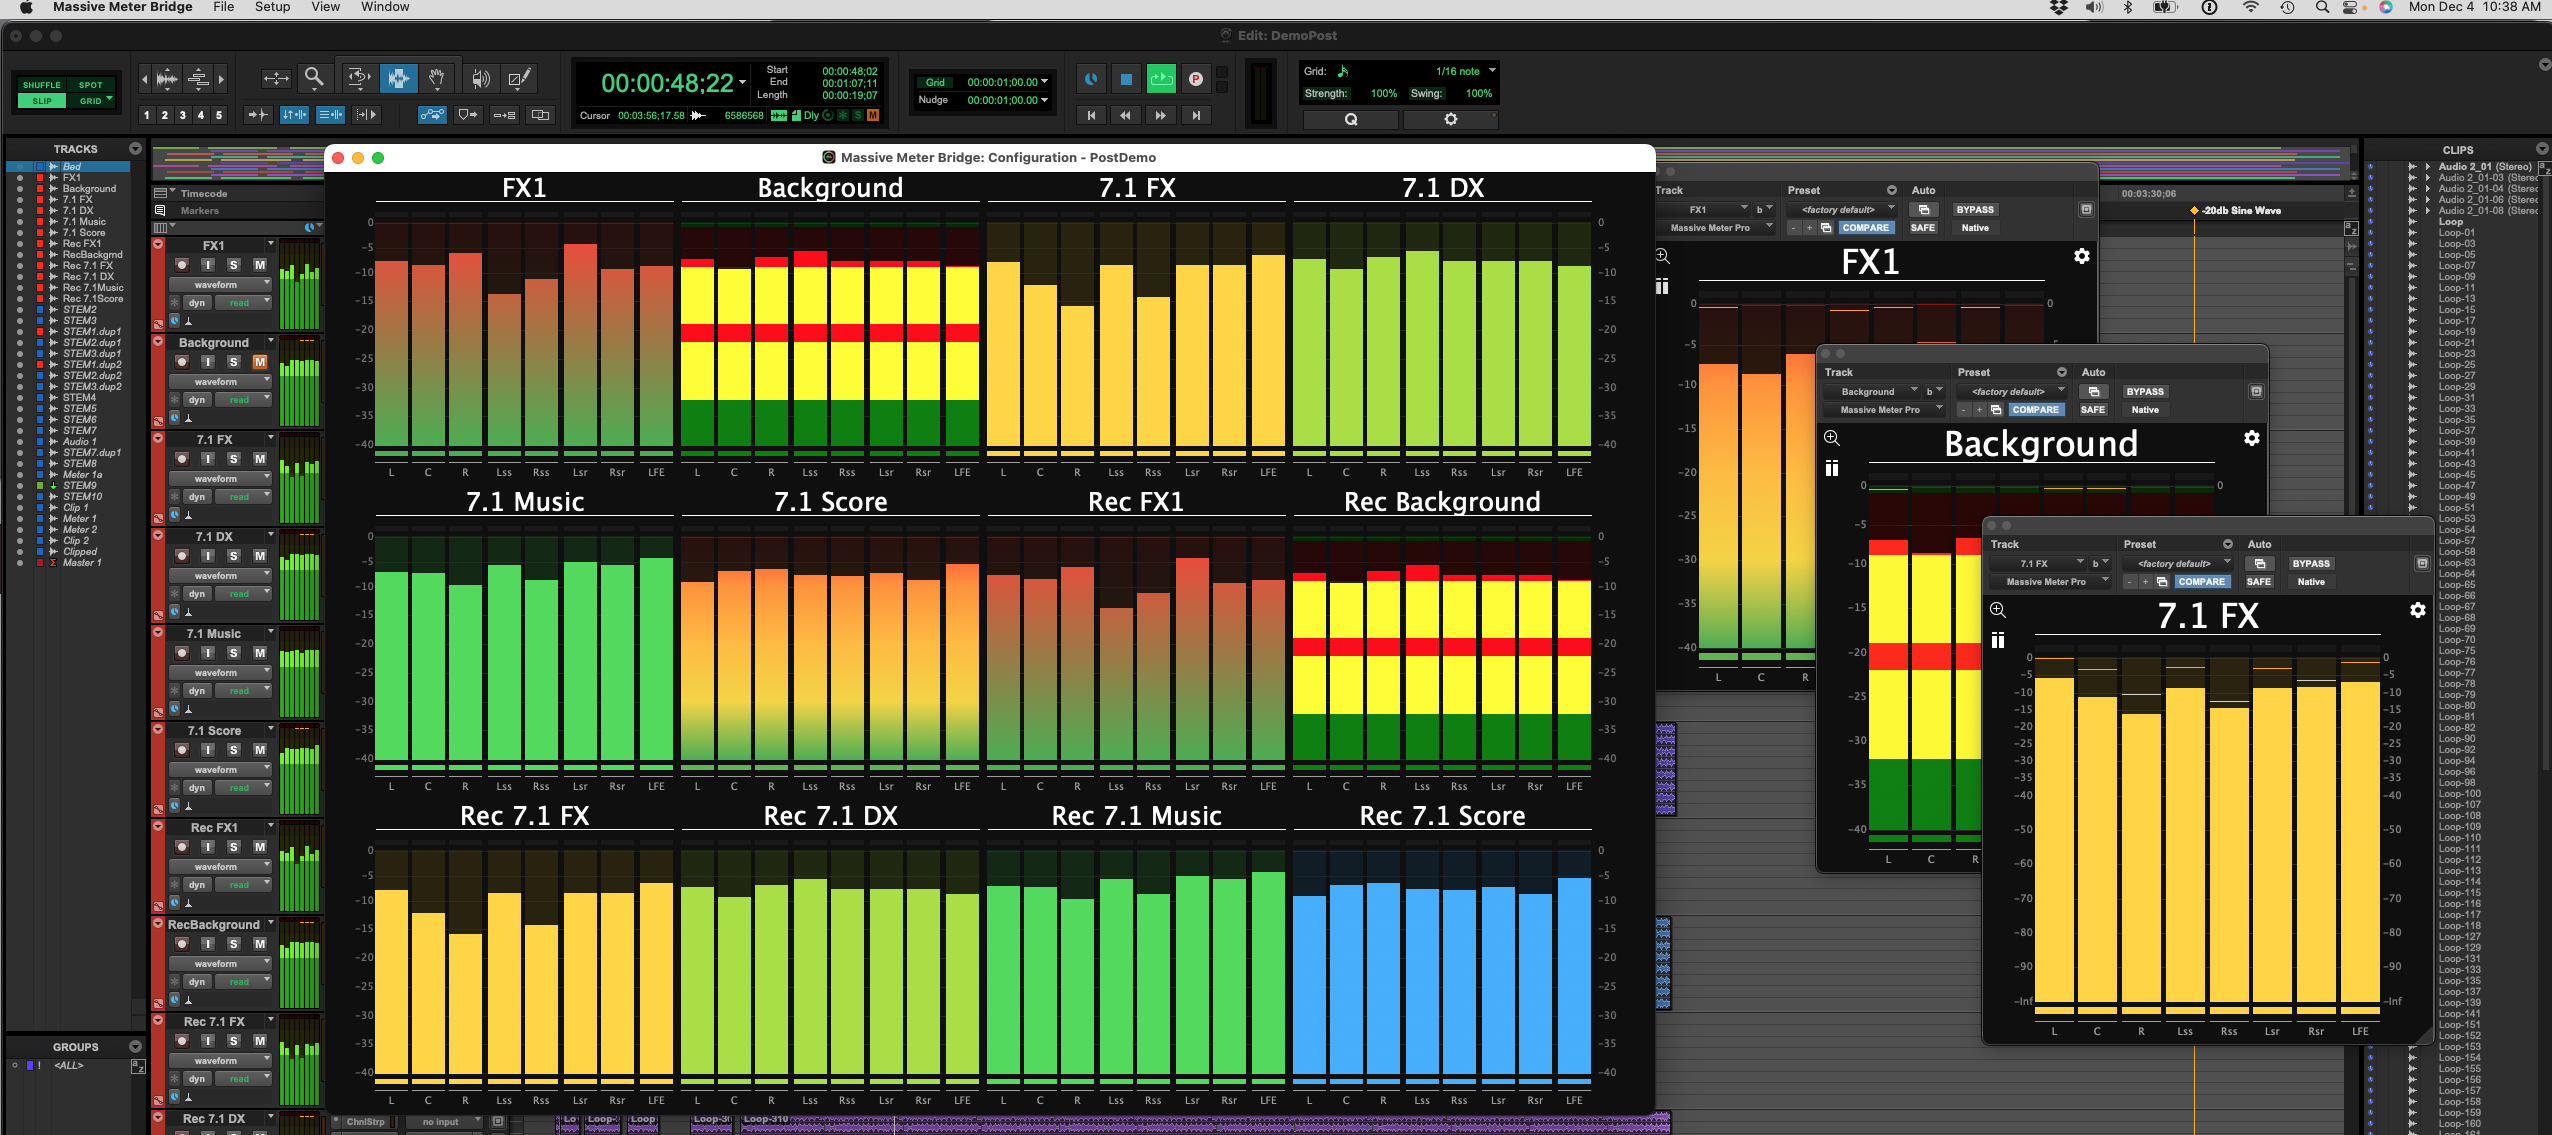The height and width of the screenshot is (1135, 2552).
Task: Open the waveform view selector on FX1 track
Action: click(x=220, y=283)
